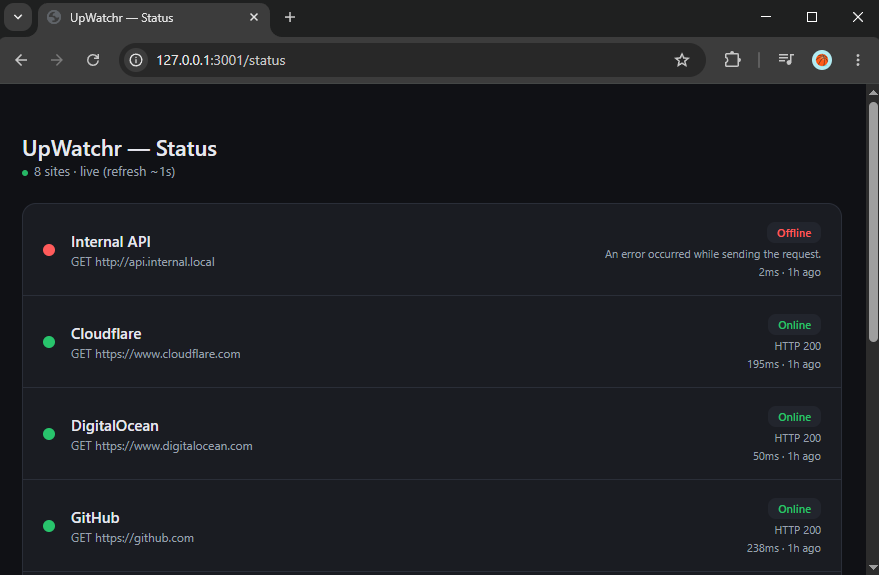The image size is (879, 575).
Task: Open the Extensions puzzle icon
Action: click(x=732, y=60)
